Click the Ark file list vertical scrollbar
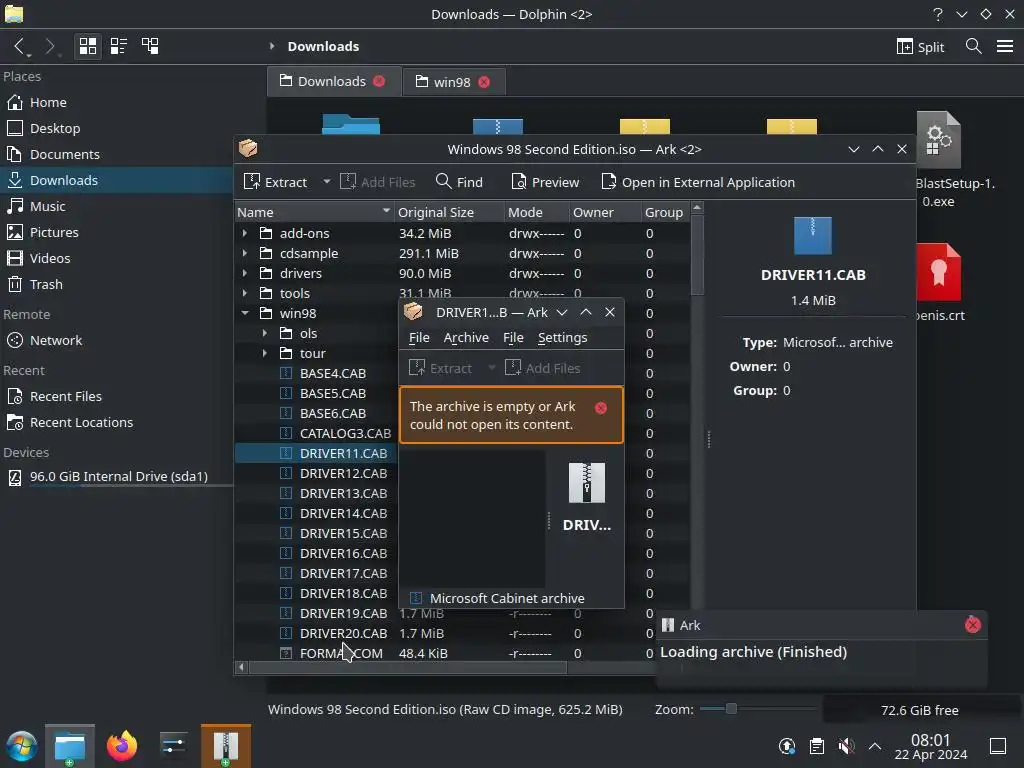Viewport: 1024px width, 768px height. coord(697,255)
